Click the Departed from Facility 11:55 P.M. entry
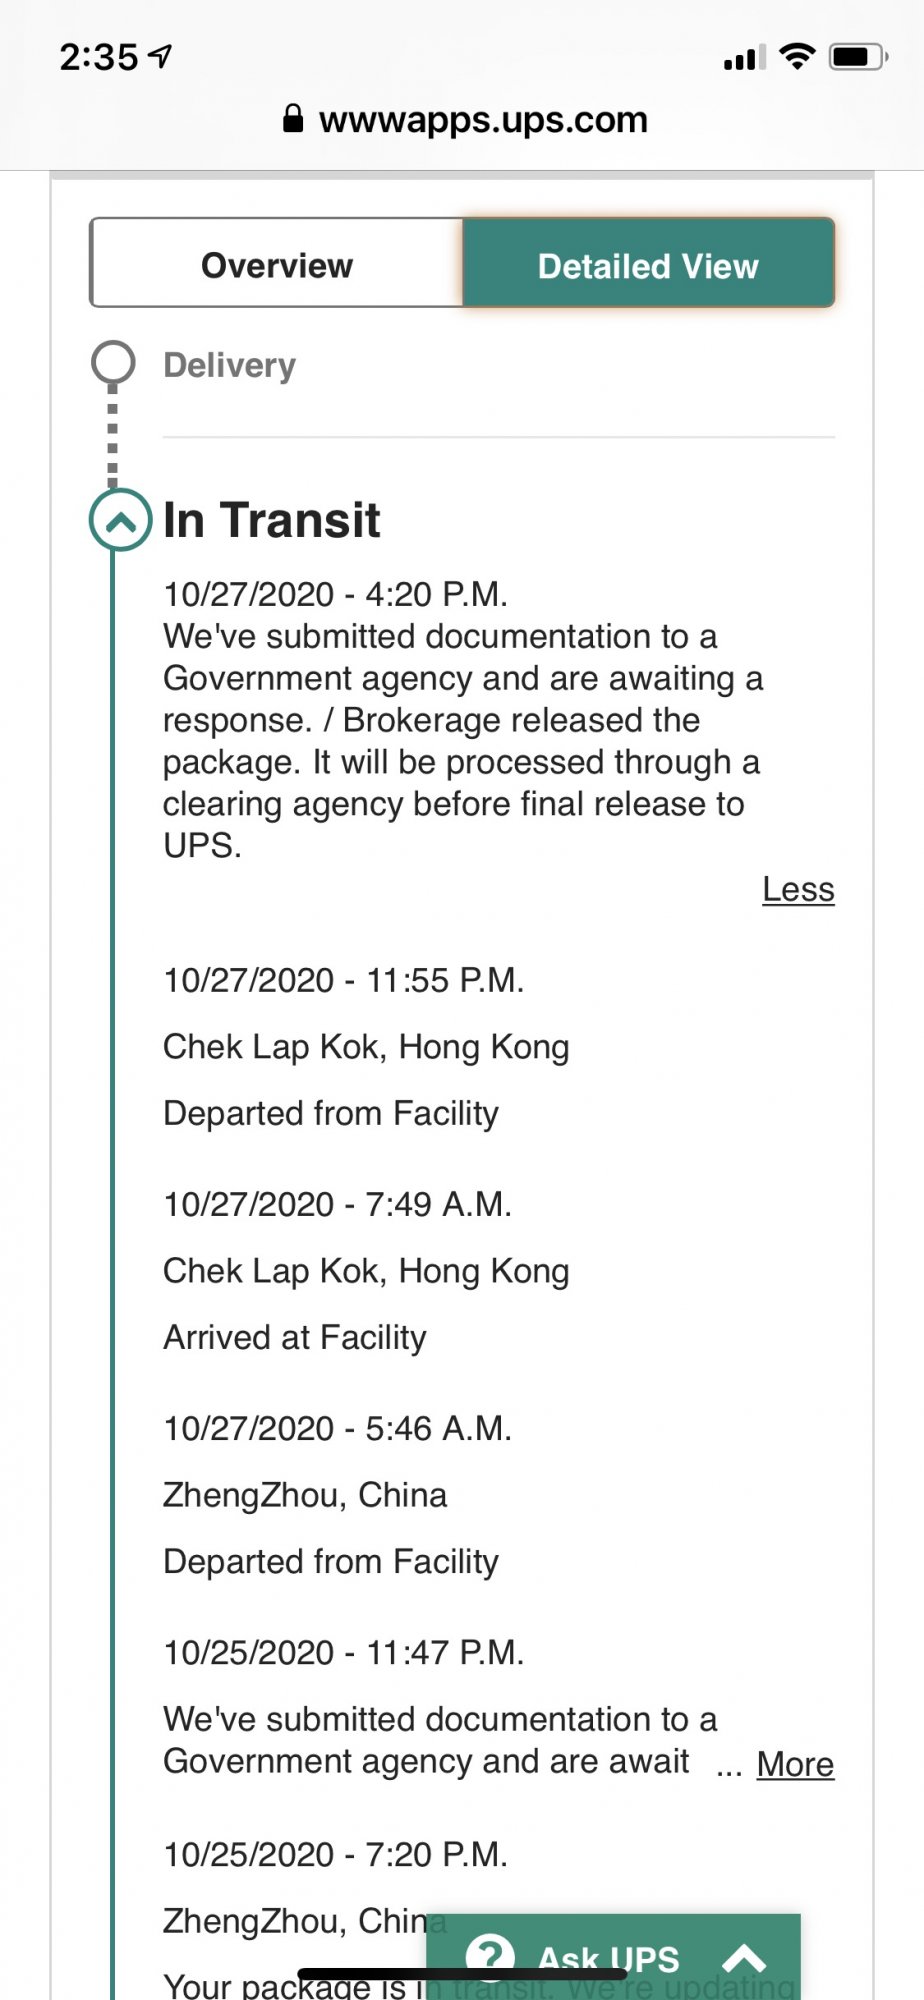Screen dimensions: 924x2000 (x=331, y=1113)
